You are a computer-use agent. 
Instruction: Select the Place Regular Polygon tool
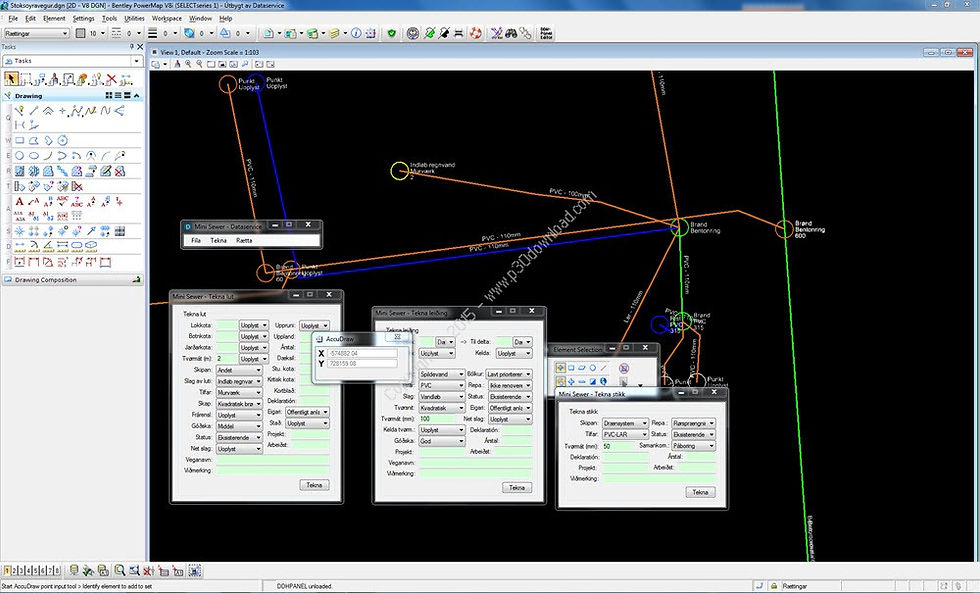[x=62, y=141]
